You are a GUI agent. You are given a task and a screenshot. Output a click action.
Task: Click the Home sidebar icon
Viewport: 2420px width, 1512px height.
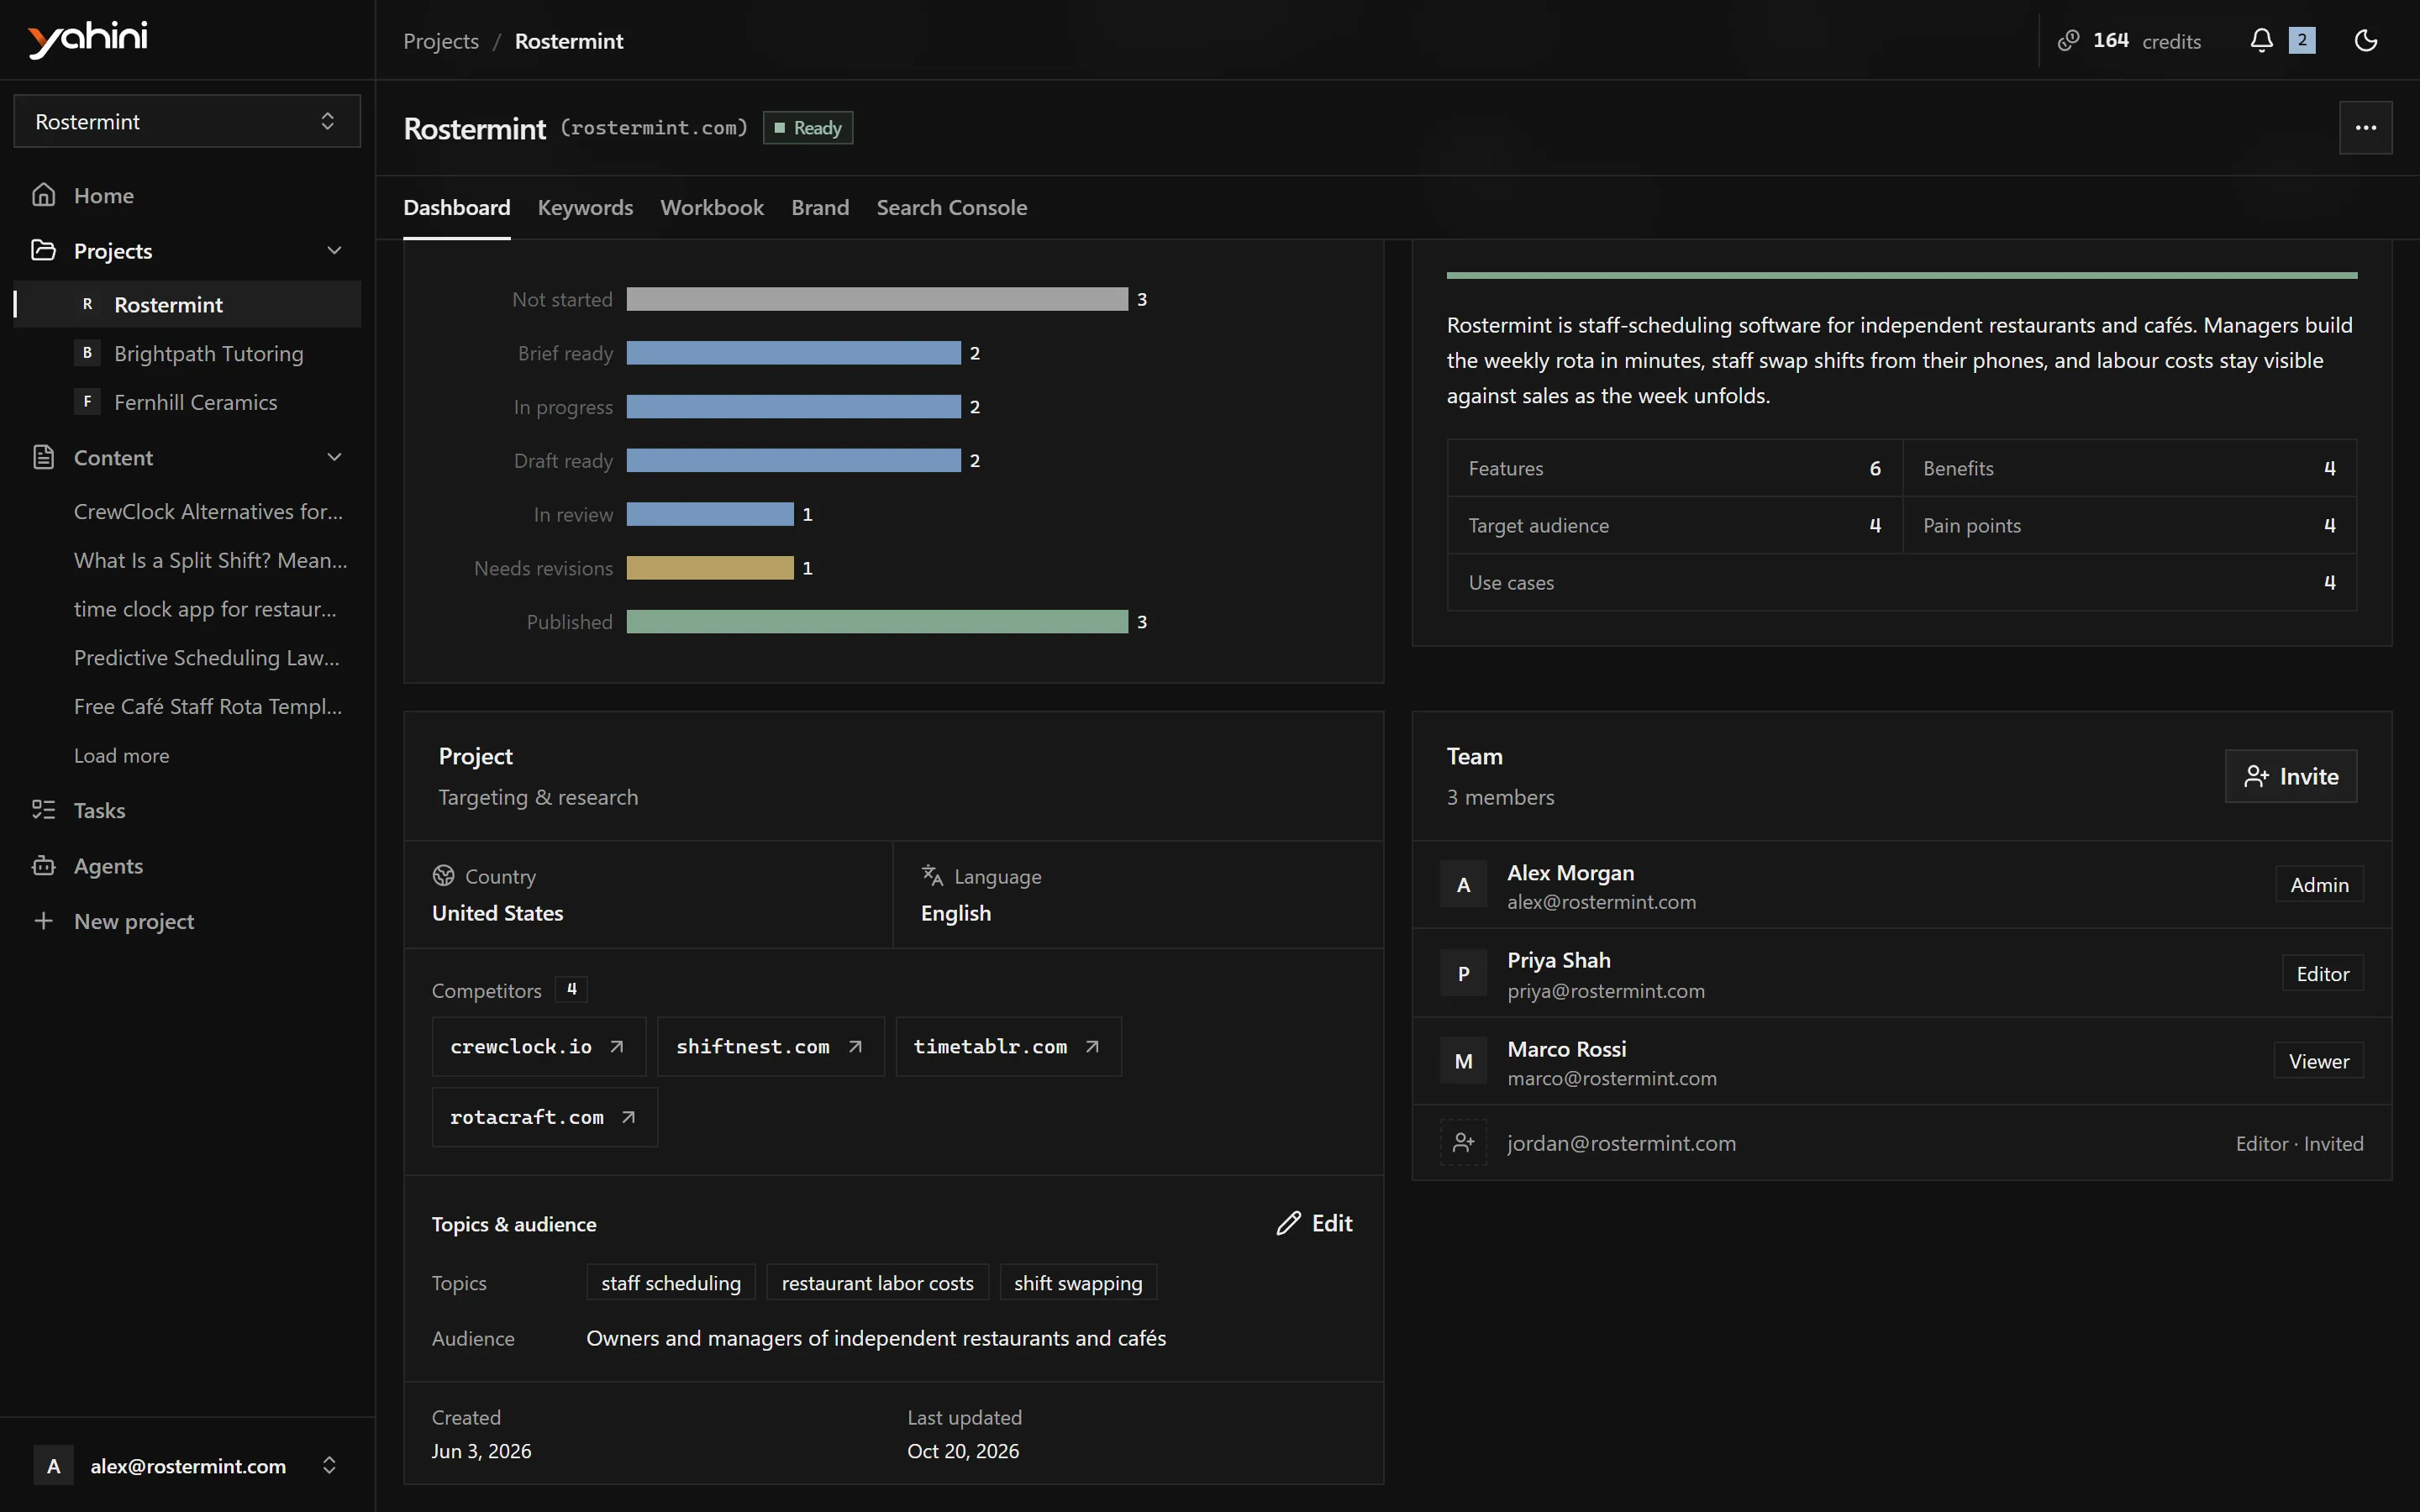click(43, 195)
